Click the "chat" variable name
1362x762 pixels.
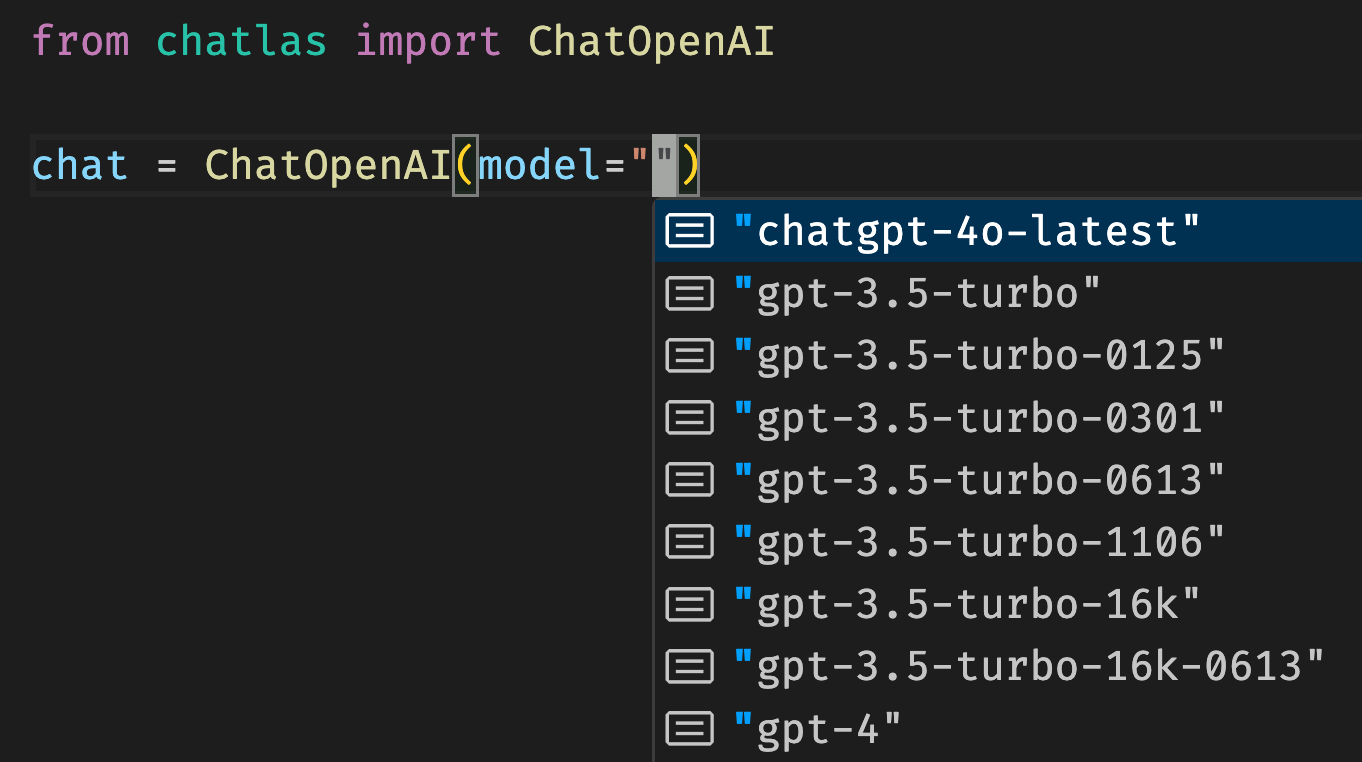[x=80, y=165]
